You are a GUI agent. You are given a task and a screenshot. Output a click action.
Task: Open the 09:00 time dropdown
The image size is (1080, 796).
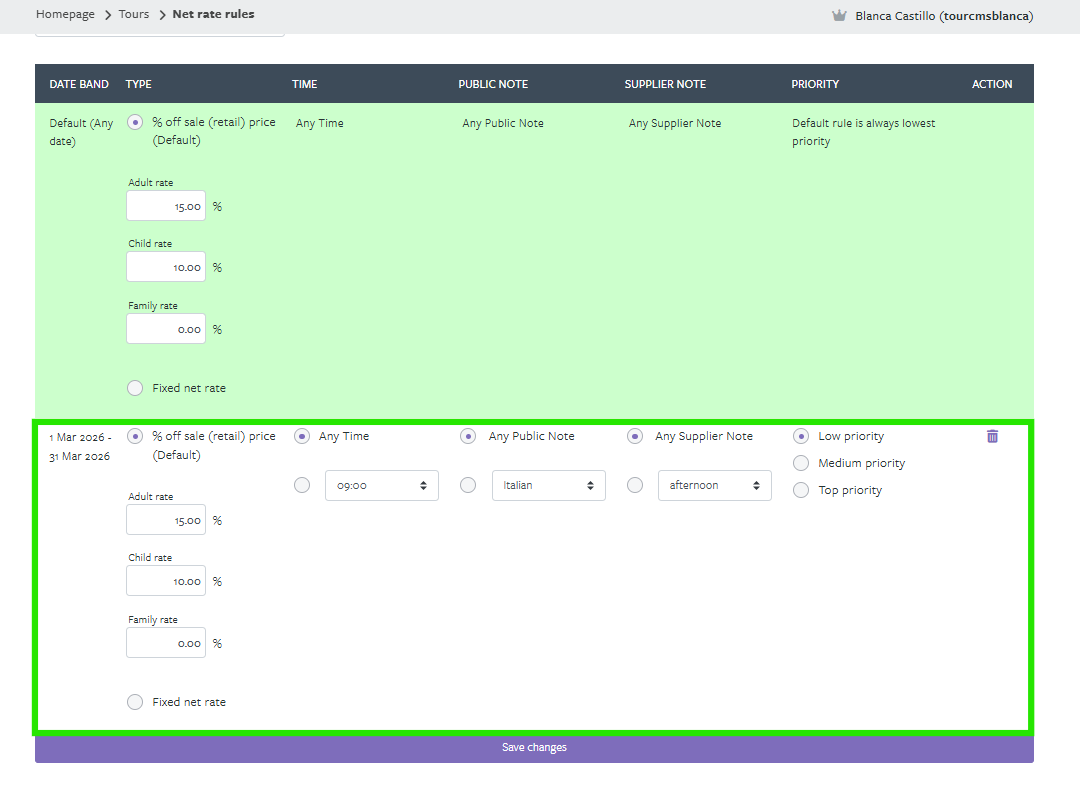pos(382,485)
